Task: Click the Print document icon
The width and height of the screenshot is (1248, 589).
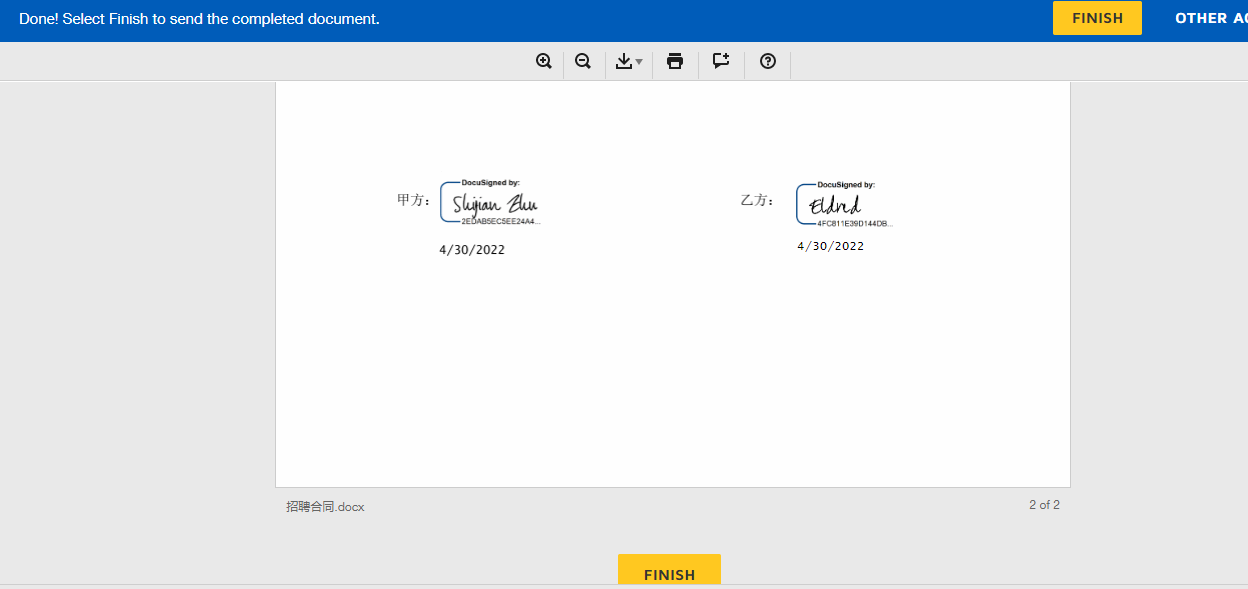Action: click(675, 61)
